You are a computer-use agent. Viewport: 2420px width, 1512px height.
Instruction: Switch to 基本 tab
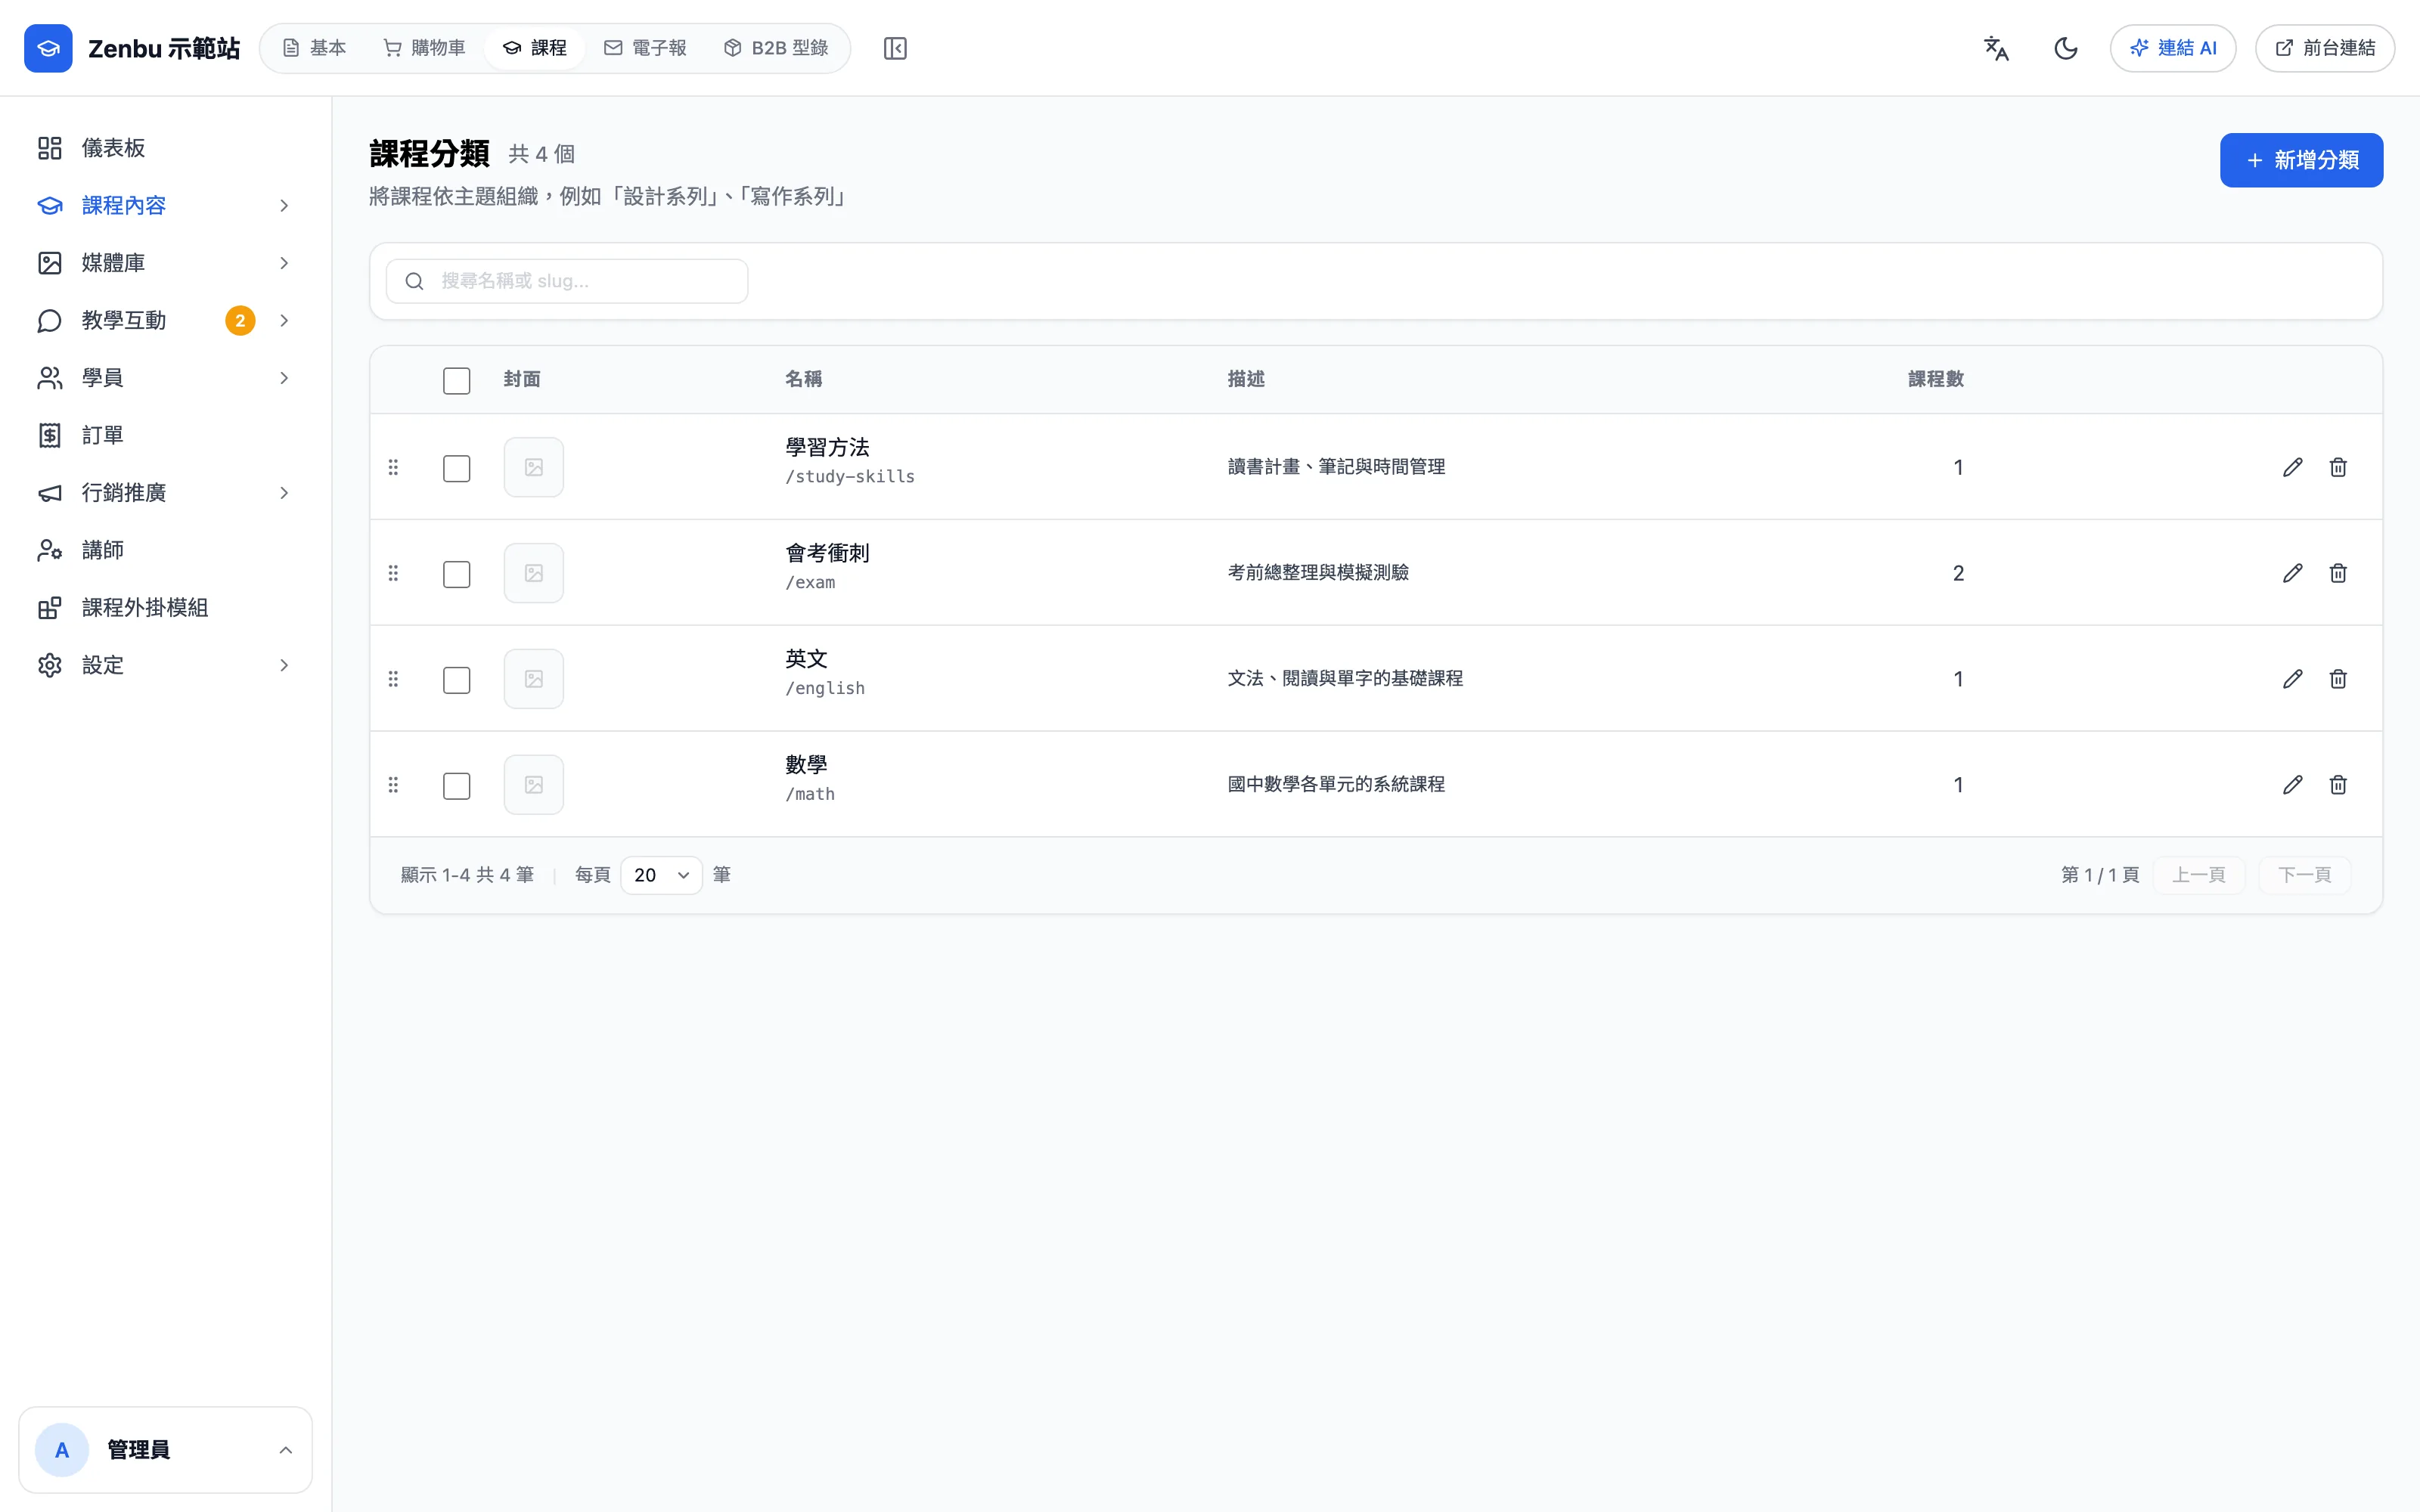[x=314, y=48]
